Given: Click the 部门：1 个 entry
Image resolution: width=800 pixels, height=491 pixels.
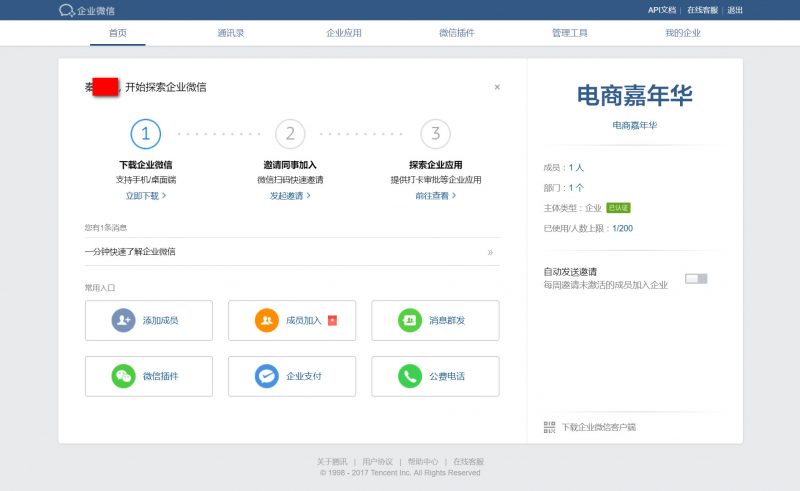Looking at the screenshot, I should point(563,188).
